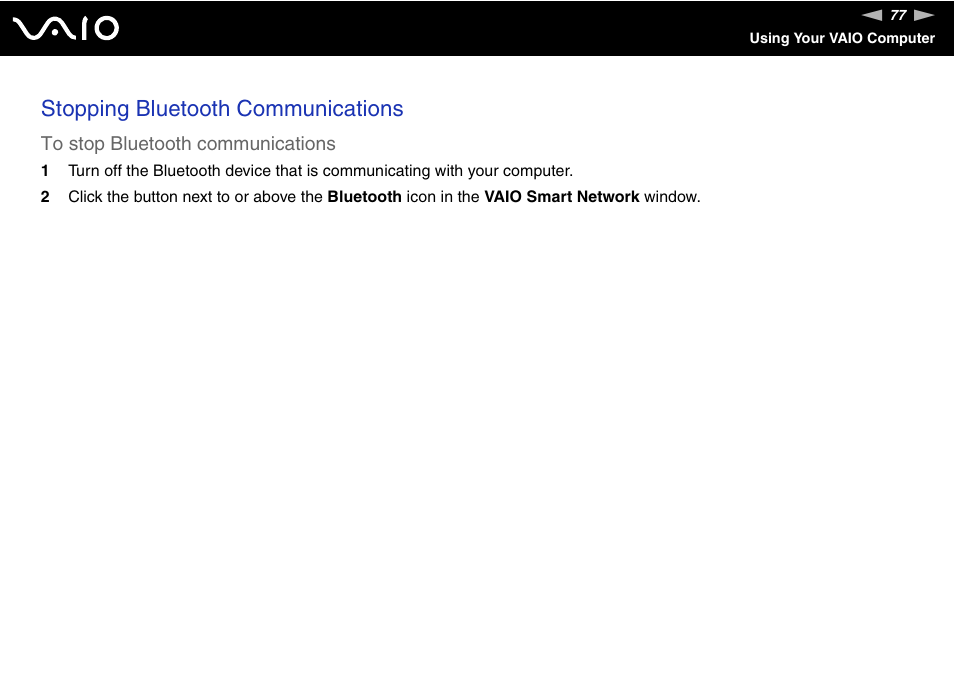The height and width of the screenshot is (674, 954).
Task: Click step 1 'Turn off the Bluetooth device' text
Action: tap(321, 171)
